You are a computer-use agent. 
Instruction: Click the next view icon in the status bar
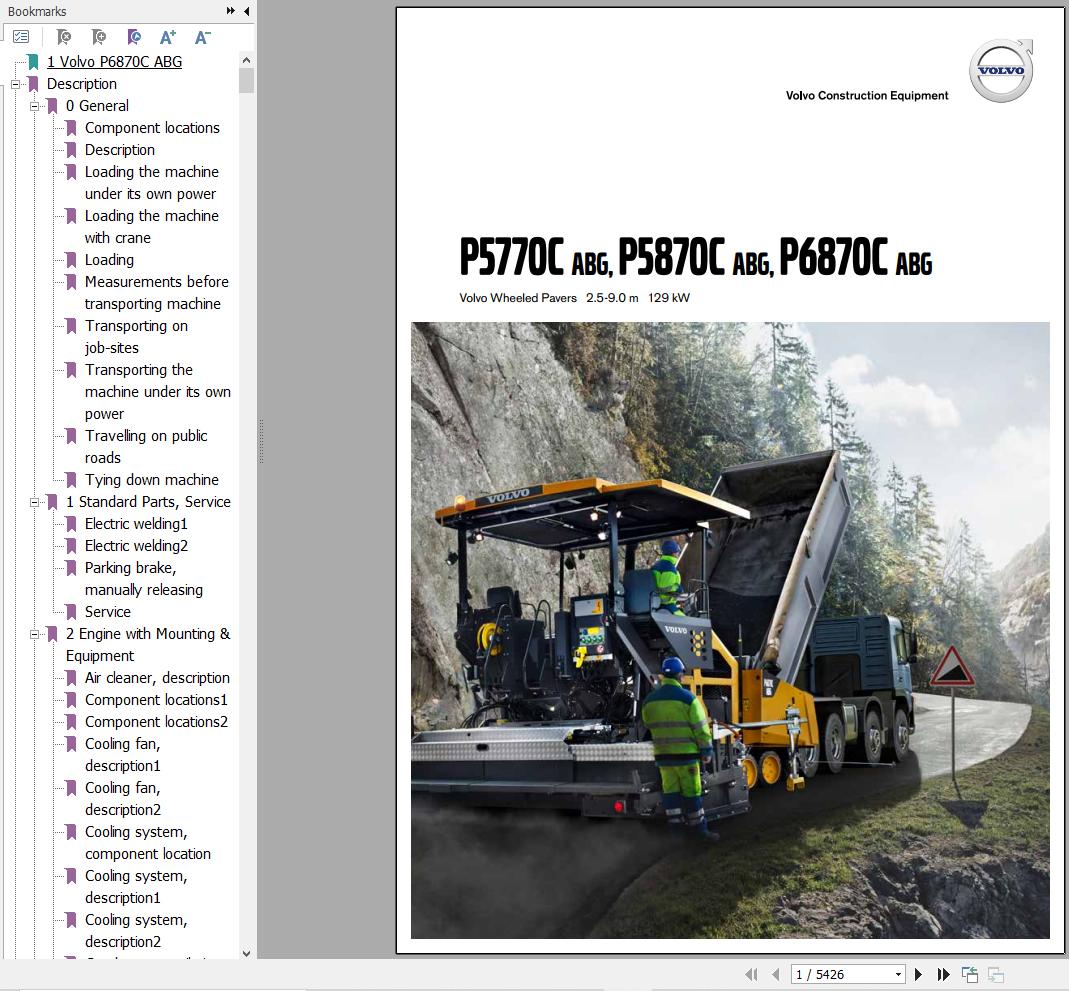pyautogui.click(x=996, y=975)
